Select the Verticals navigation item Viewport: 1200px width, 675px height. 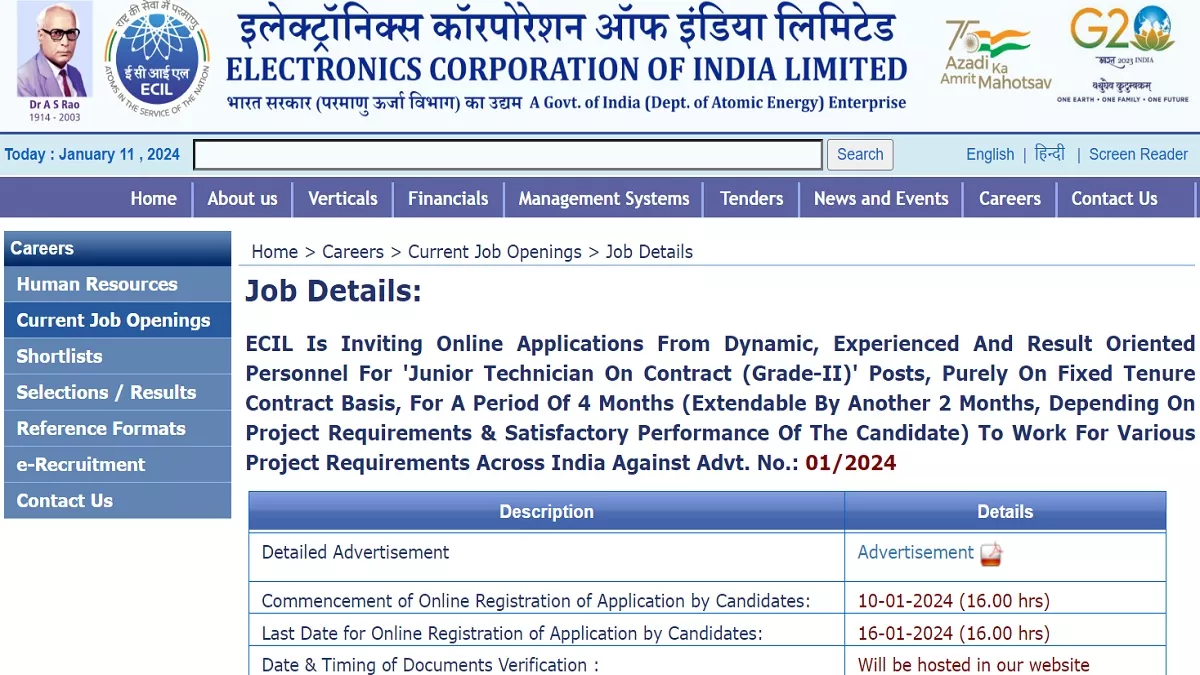coord(342,199)
